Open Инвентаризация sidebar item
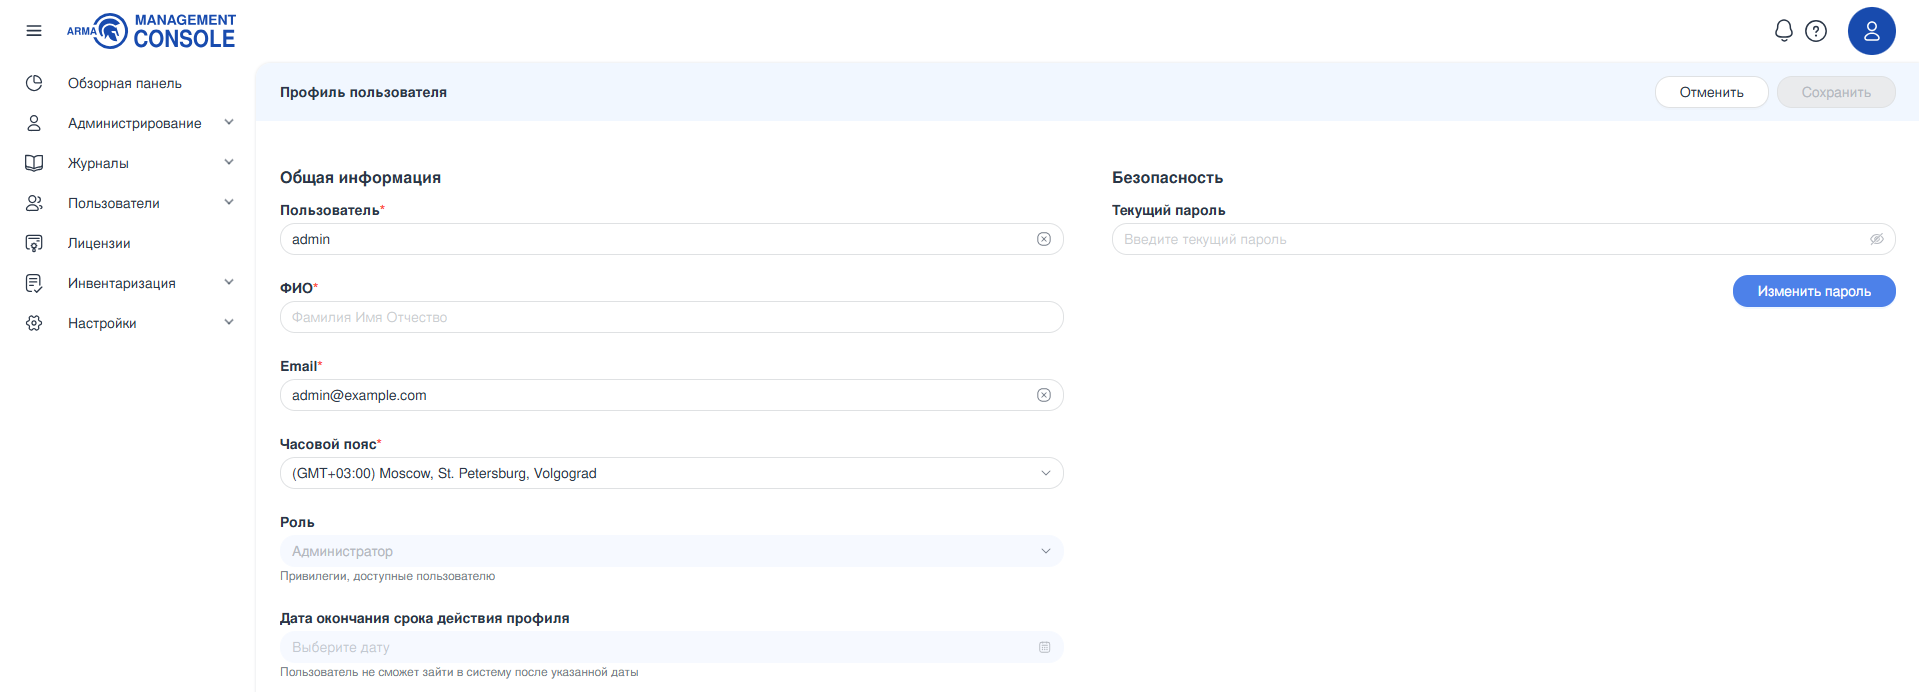 click(121, 283)
